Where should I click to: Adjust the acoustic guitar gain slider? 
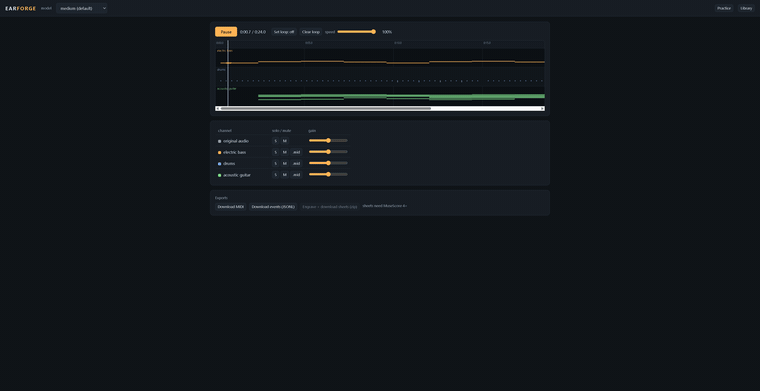(328, 174)
